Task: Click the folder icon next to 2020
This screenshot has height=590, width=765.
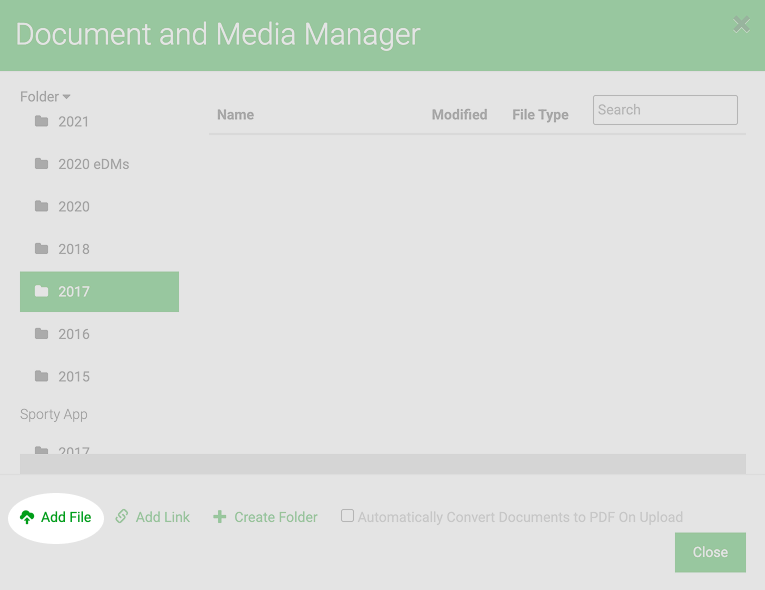Action: click(x=41, y=206)
